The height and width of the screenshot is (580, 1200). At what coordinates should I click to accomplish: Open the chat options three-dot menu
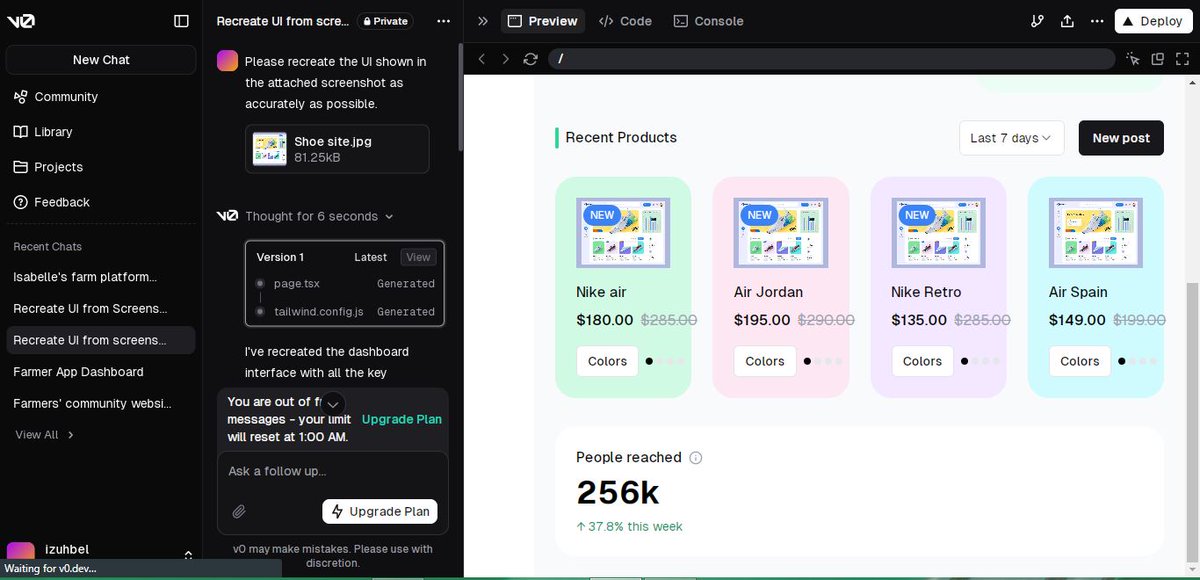pos(443,21)
